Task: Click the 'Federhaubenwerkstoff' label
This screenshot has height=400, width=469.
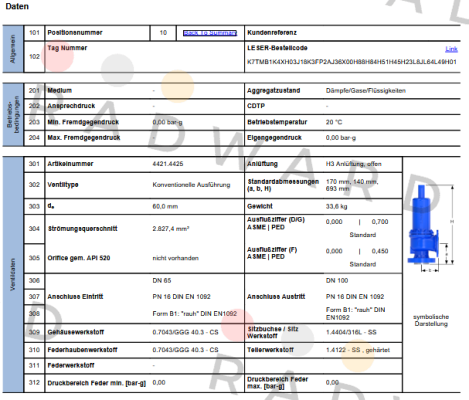Action: pyautogui.click(x=82, y=350)
